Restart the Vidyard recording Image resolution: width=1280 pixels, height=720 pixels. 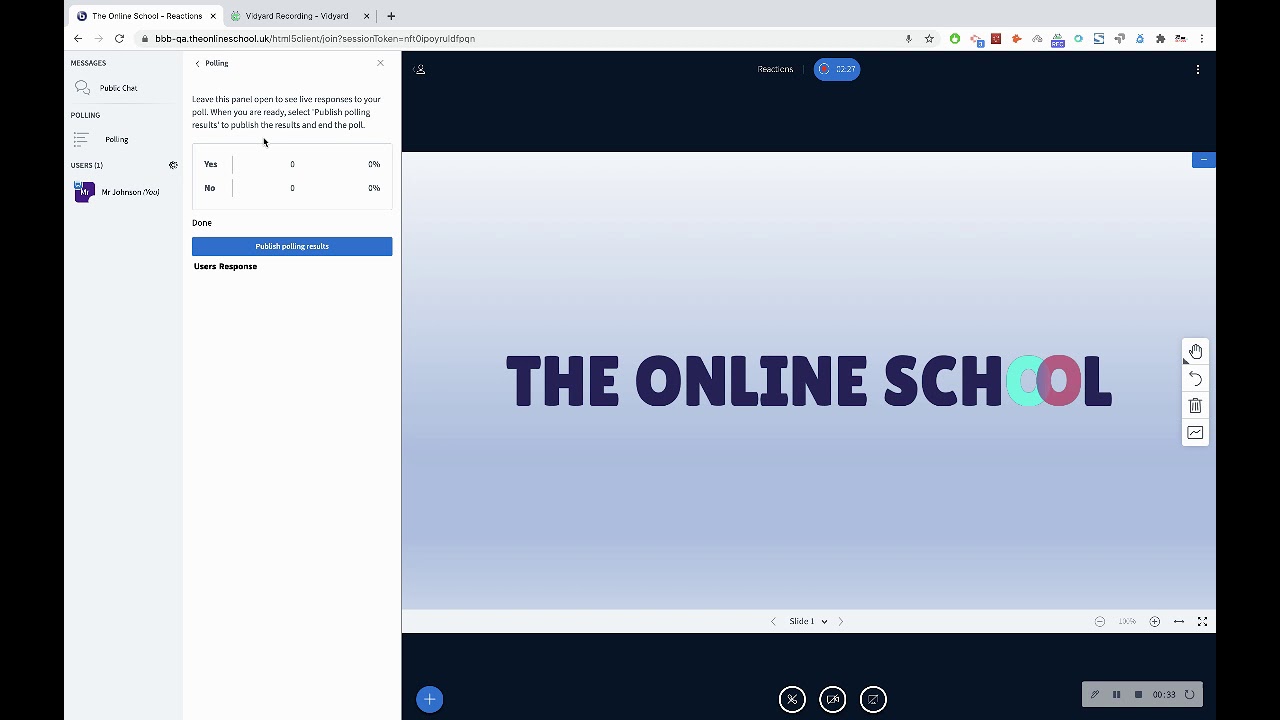[x=1189, y=694]
